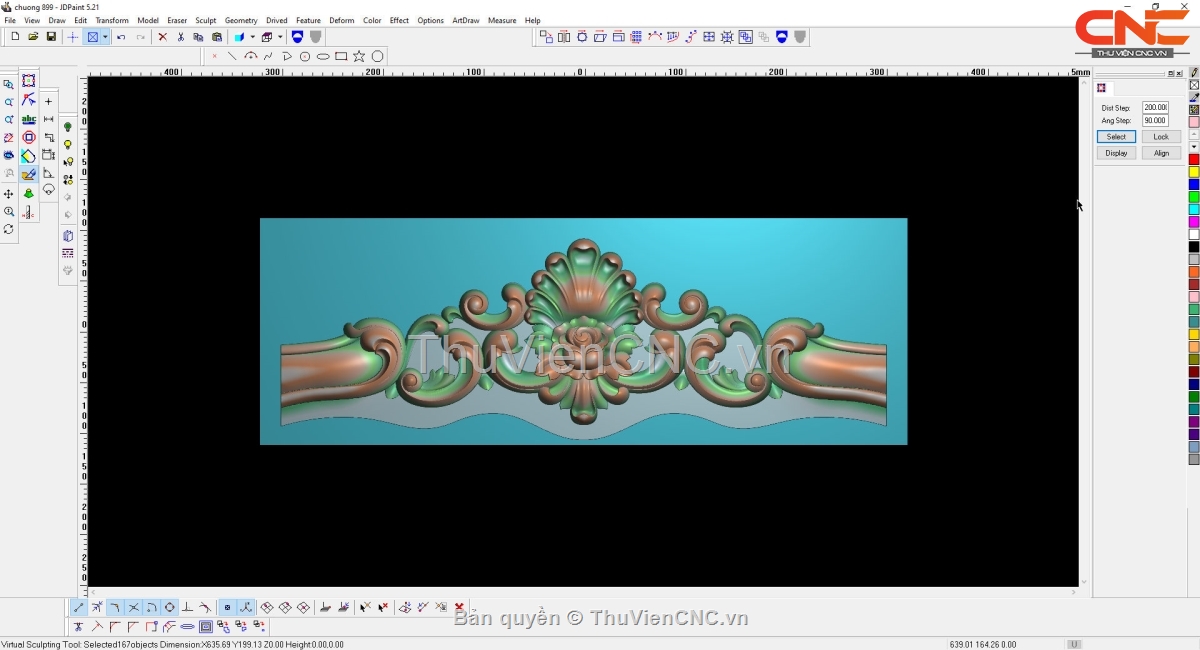Open the ArtDraw menu
Image resolution: width=1200 pixels, height=650 pixels.
(x=465, y=20)
